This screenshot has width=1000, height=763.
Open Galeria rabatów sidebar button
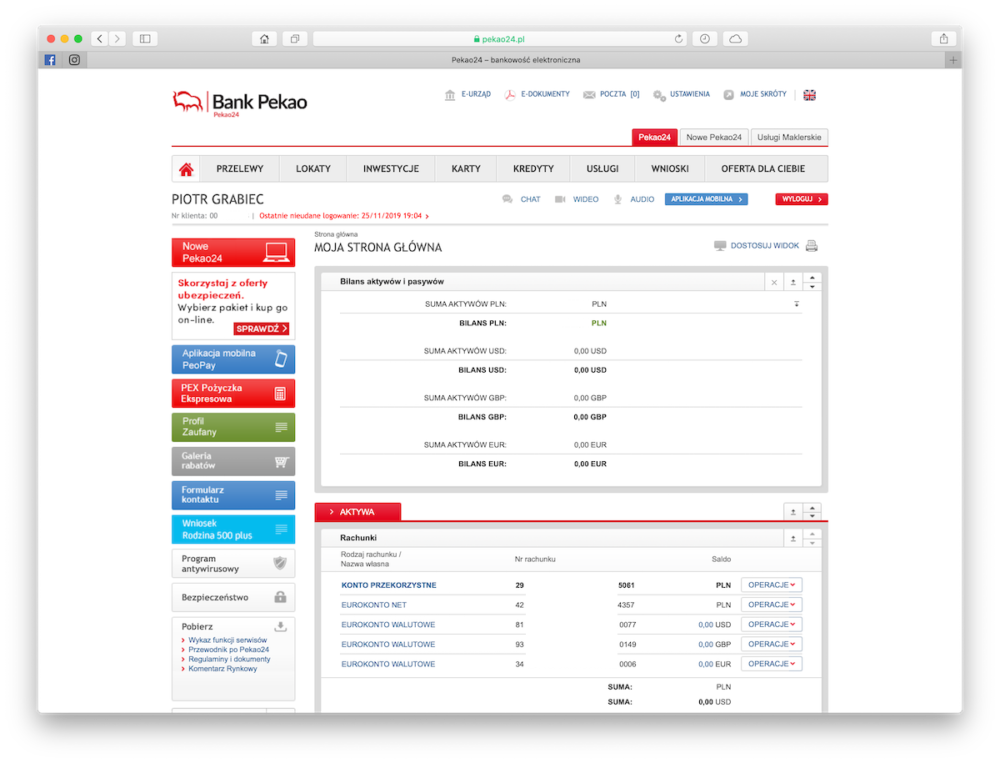point(233,461)
